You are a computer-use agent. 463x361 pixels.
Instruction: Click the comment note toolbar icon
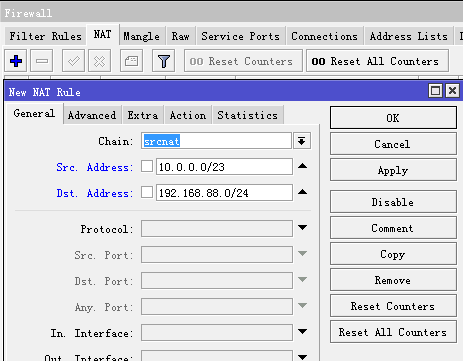pos(131,61)
